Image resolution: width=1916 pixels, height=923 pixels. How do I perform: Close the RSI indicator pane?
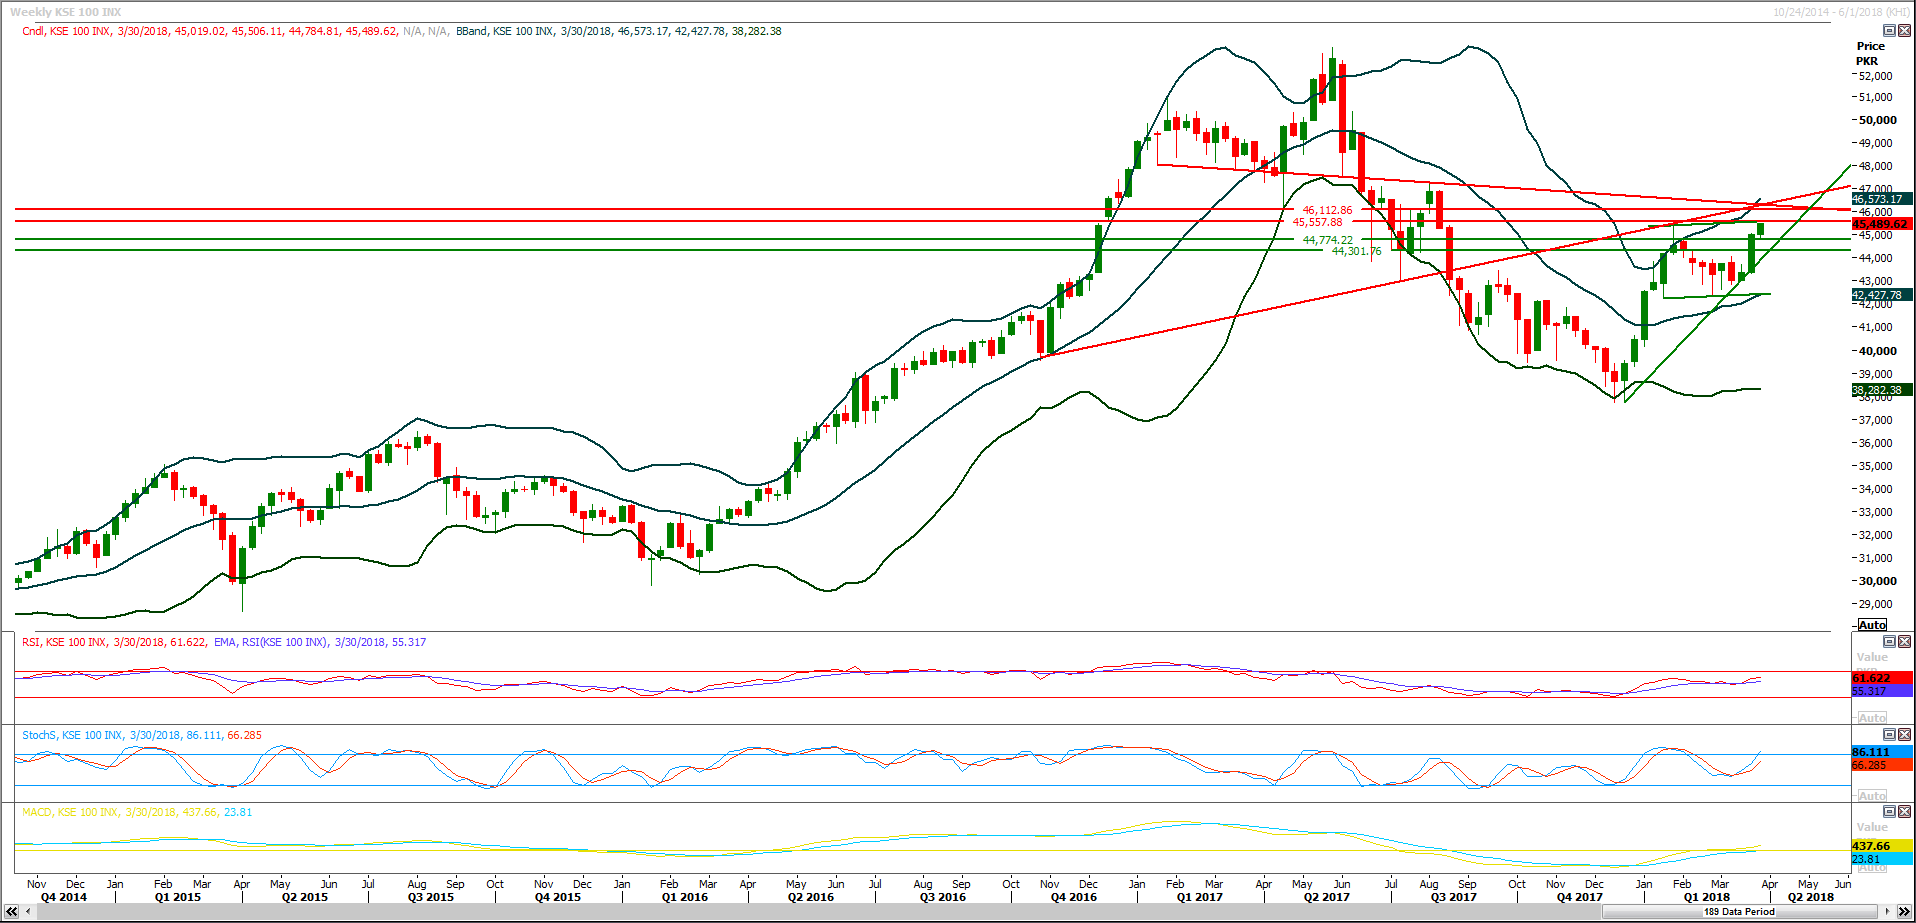[x=1904, y=642]
